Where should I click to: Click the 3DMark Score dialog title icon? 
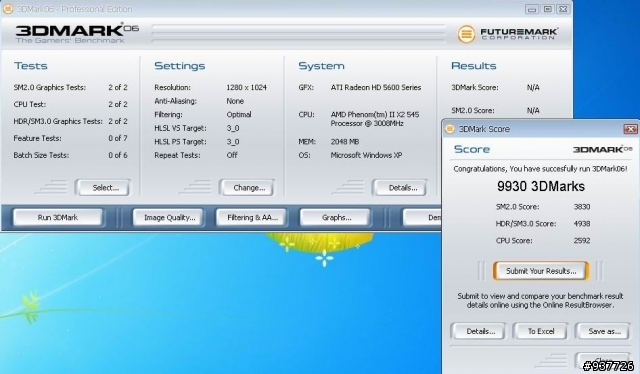449,129
